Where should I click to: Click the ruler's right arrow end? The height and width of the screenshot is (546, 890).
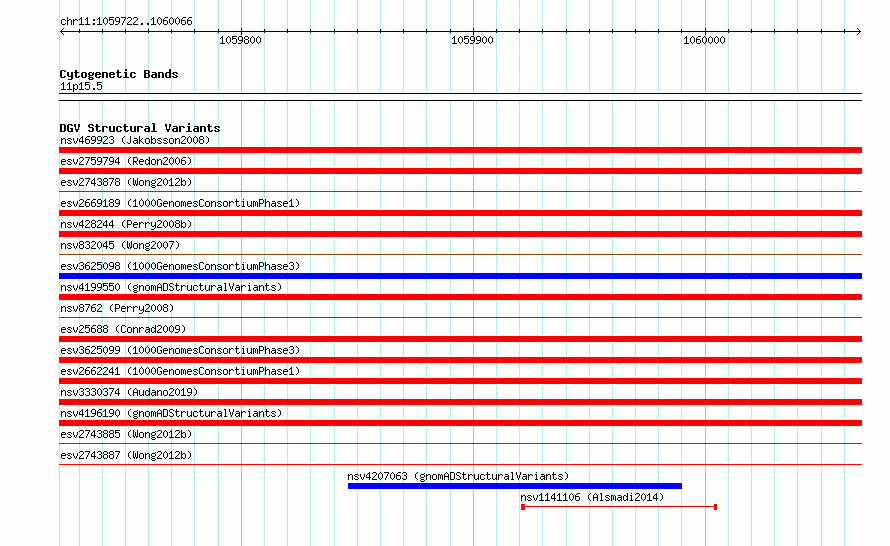click(x=858, y=32)
